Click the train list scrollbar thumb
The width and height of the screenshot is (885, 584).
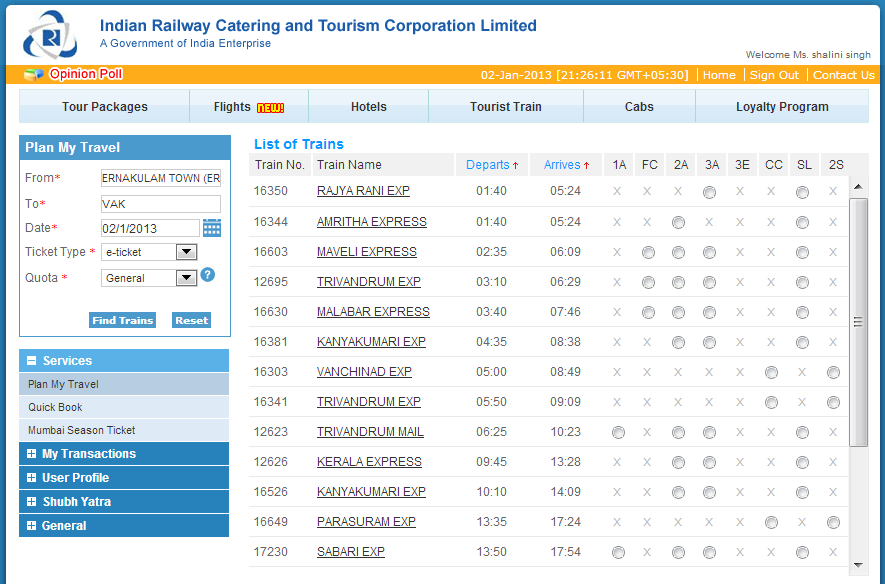pyautogui.click(x=858, y=322)
